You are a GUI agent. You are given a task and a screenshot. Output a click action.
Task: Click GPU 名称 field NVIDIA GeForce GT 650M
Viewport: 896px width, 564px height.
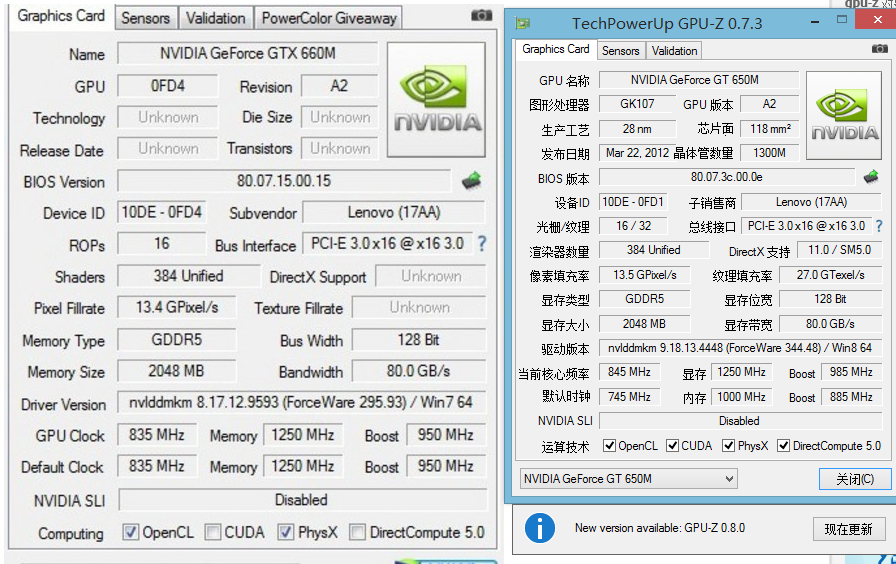click(698, 80)
